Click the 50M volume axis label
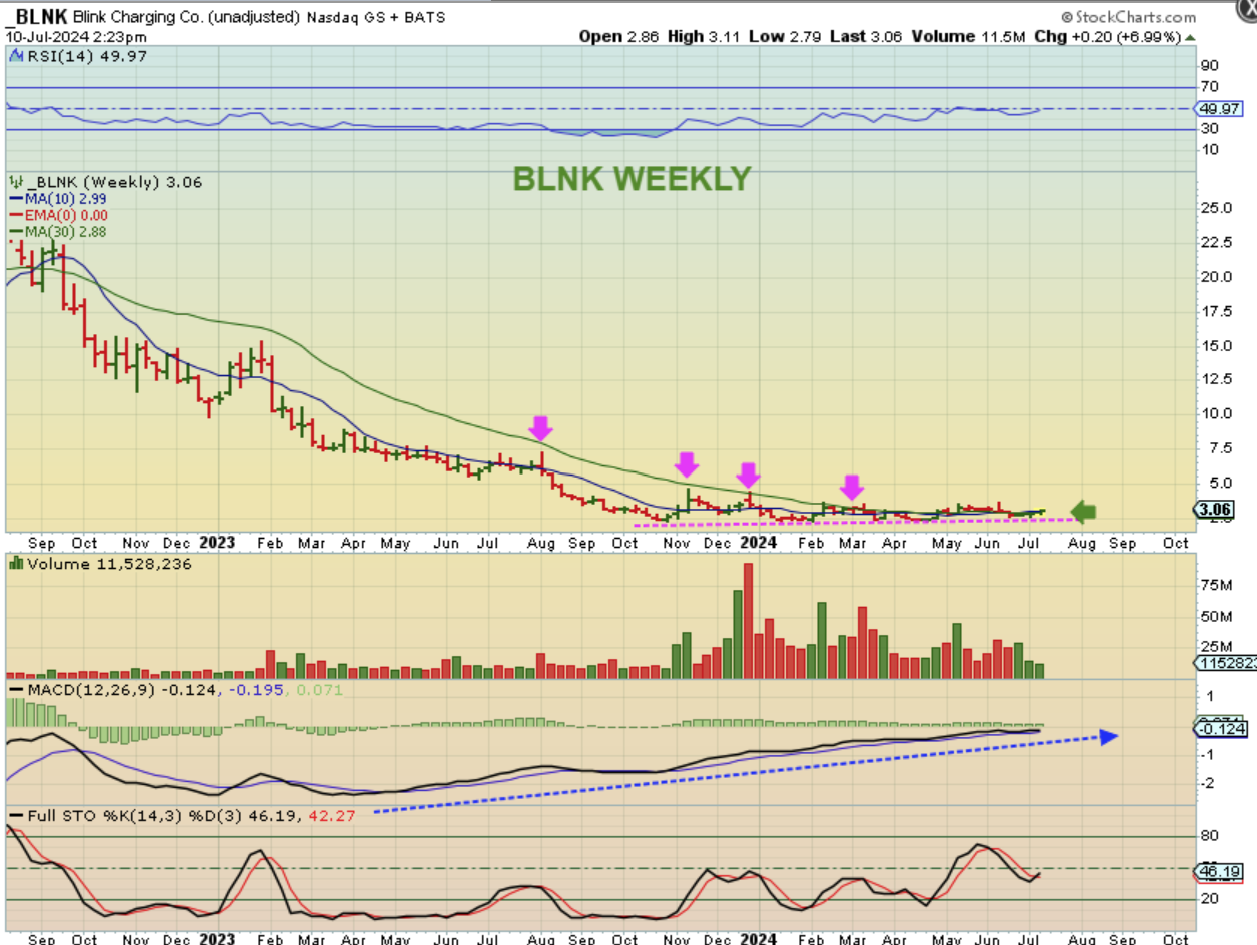This screenshot has height=945, width=1257. [x=1216, y=615]
